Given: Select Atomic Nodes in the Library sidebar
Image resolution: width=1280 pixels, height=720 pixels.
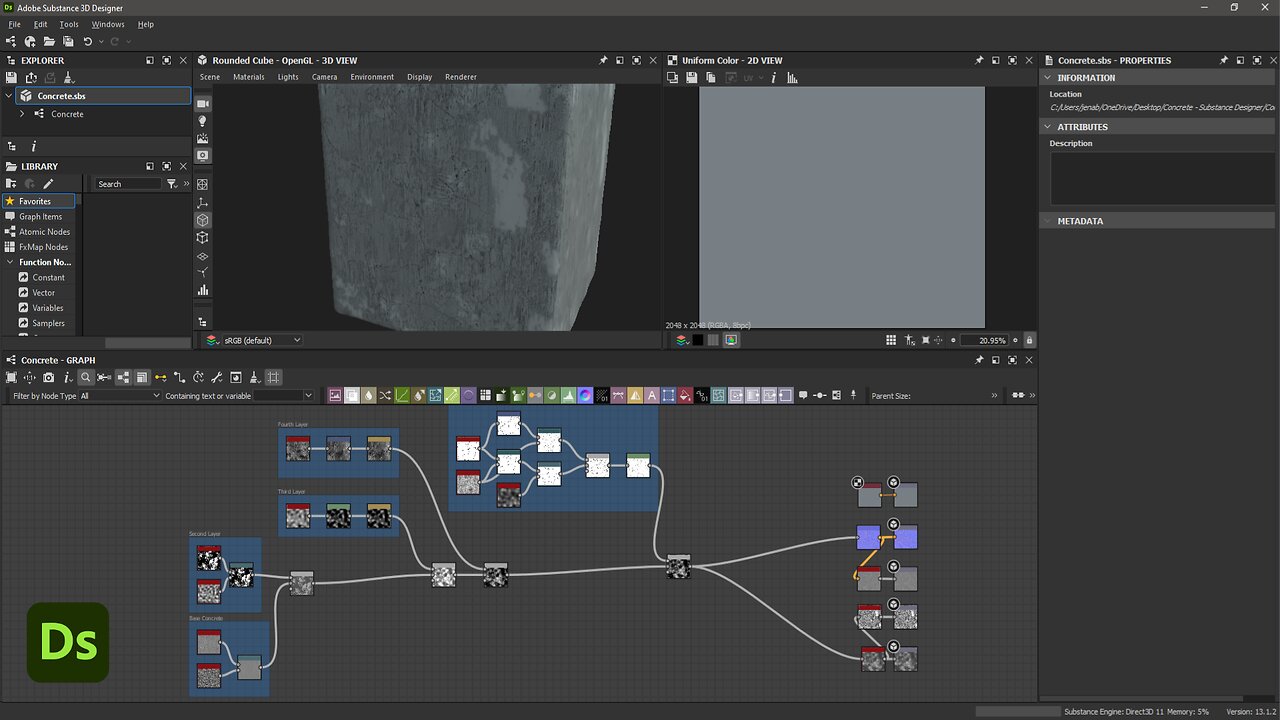Looking at the screenshot, I should pos(46,231).
